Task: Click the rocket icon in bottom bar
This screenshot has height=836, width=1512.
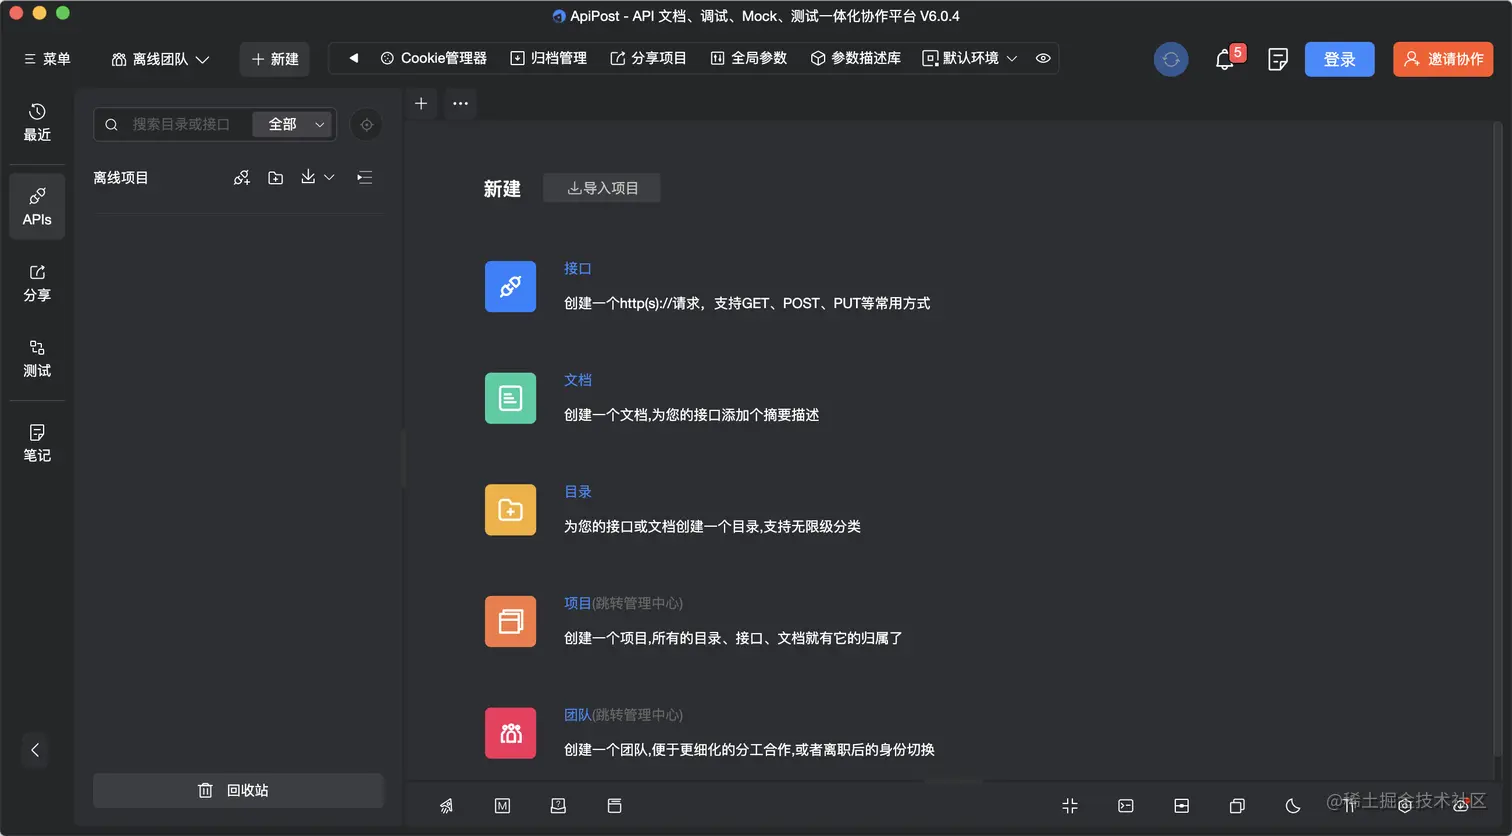Action: tap(447, 806)
